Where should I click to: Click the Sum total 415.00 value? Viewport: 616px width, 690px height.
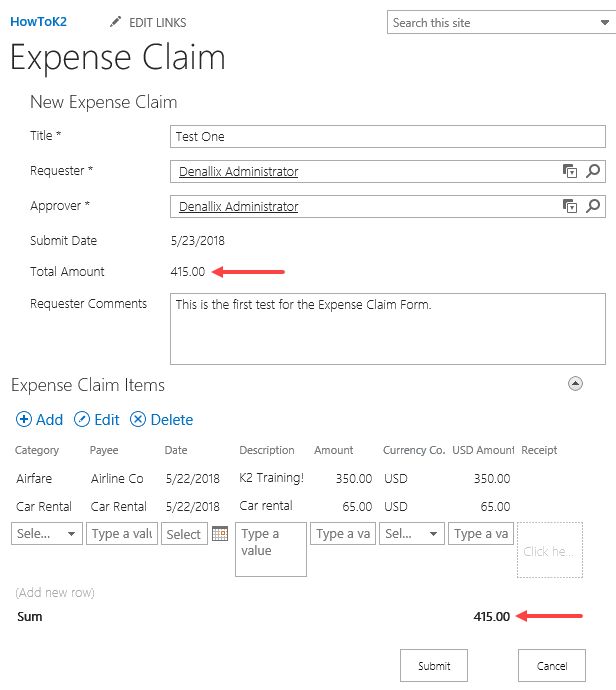point(491,617)
